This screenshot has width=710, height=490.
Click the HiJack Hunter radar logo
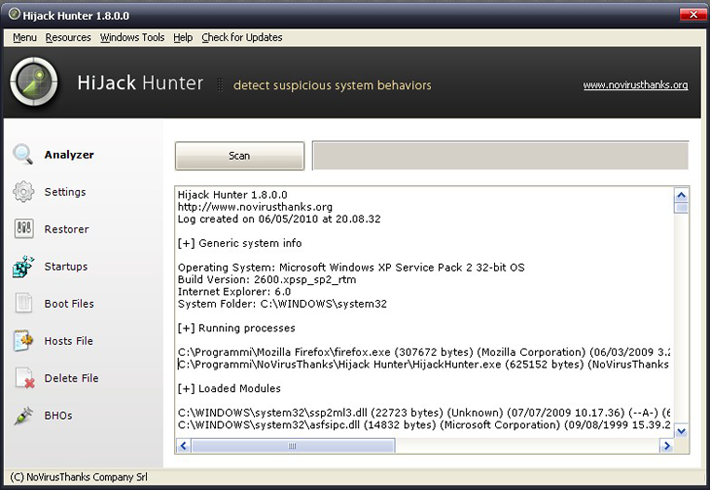[34, 82]
